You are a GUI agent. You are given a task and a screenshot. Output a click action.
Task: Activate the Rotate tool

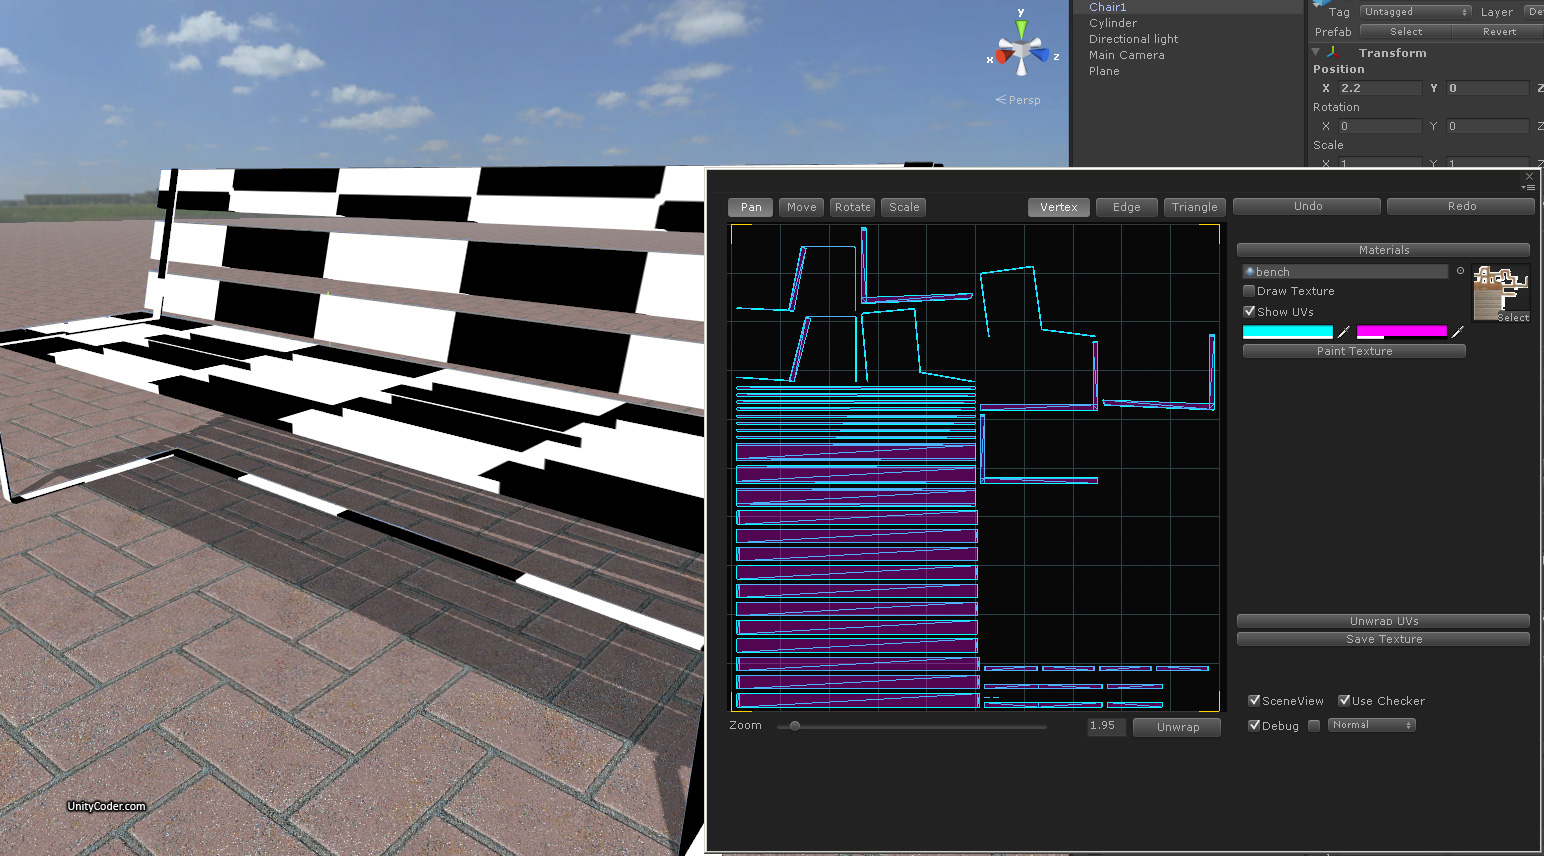tap(852, 207)
